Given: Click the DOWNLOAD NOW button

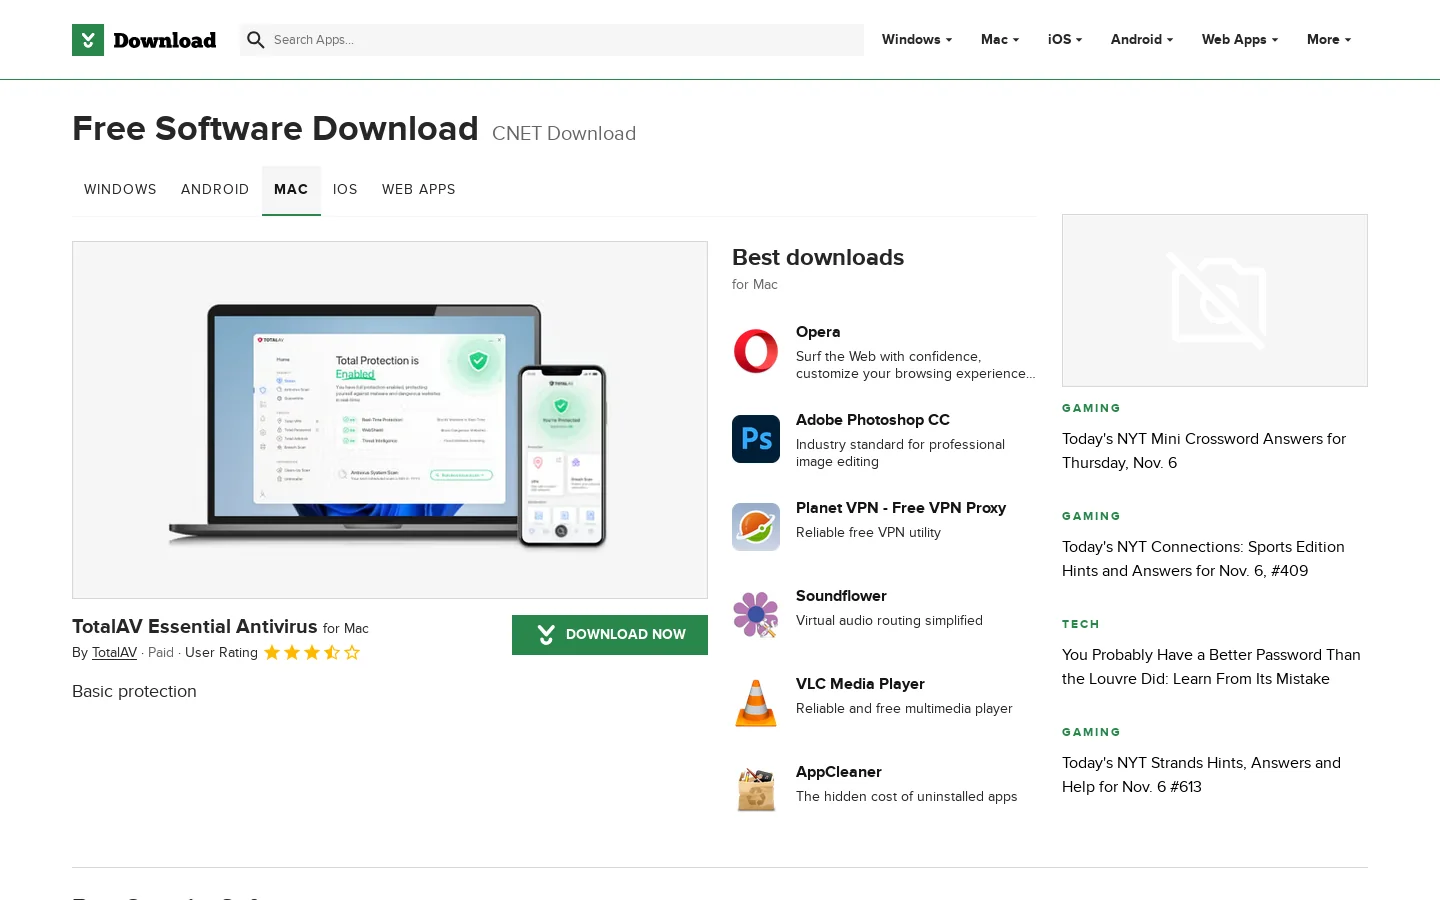Looking at the screenshot, I should click(610, 635).
